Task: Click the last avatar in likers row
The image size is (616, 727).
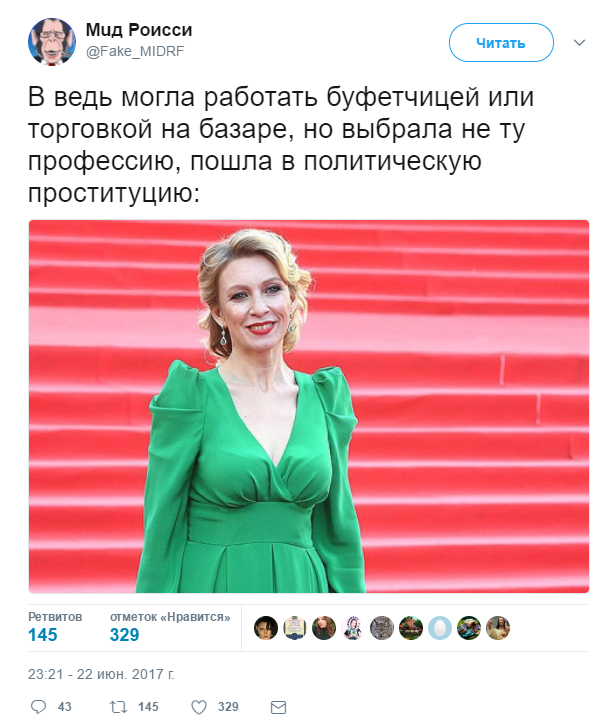Action: [498, 628]
